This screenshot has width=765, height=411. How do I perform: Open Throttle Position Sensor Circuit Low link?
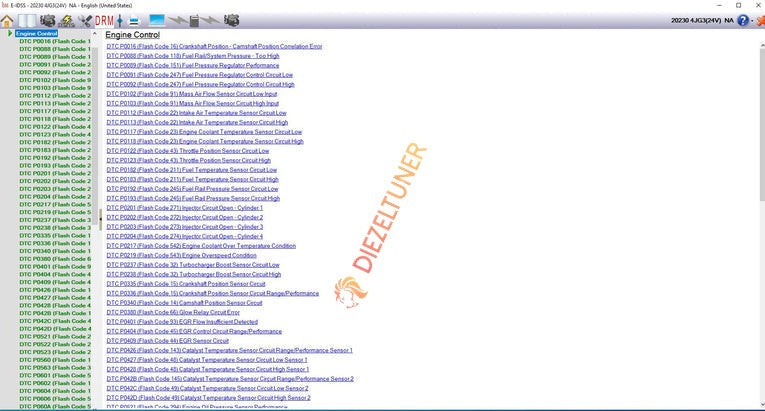[188, 151]
